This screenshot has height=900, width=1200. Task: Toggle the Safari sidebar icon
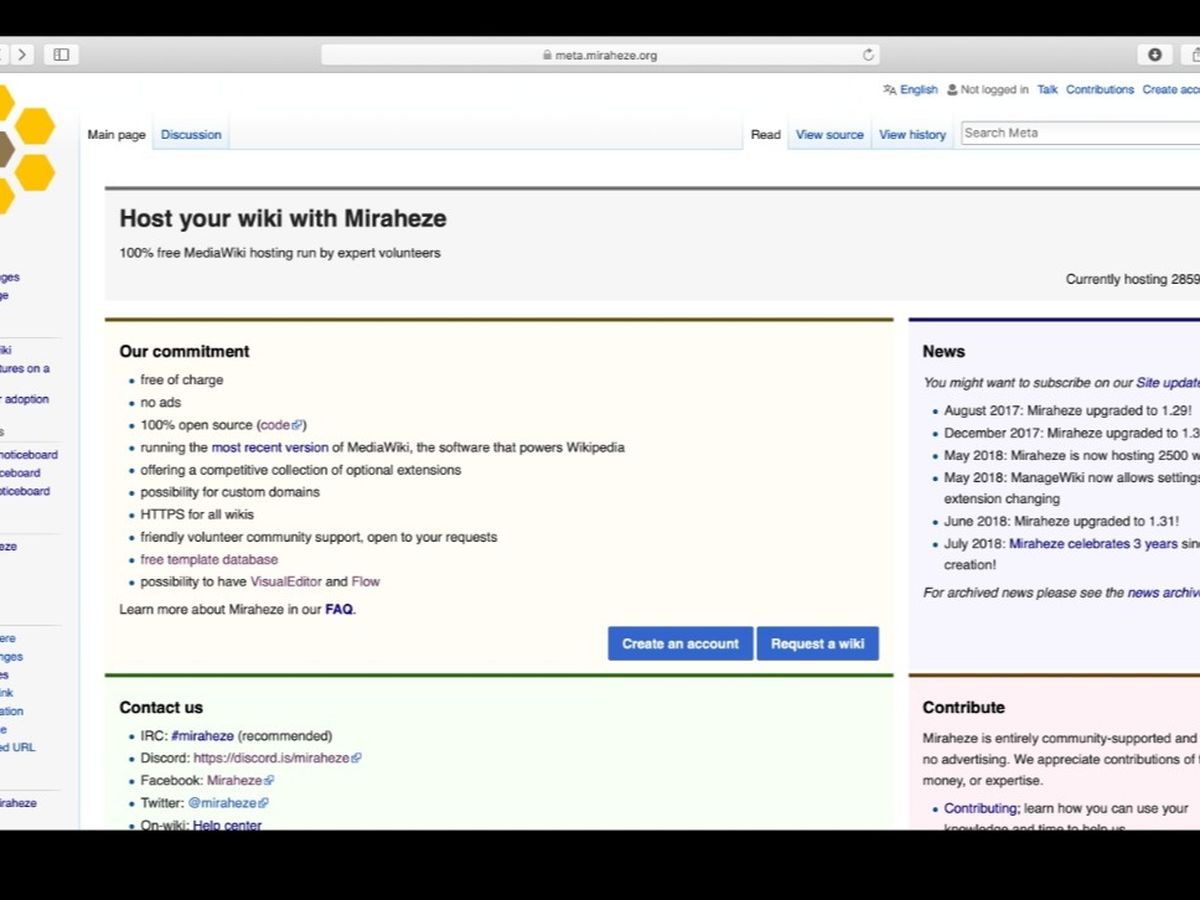pos(61,55)
